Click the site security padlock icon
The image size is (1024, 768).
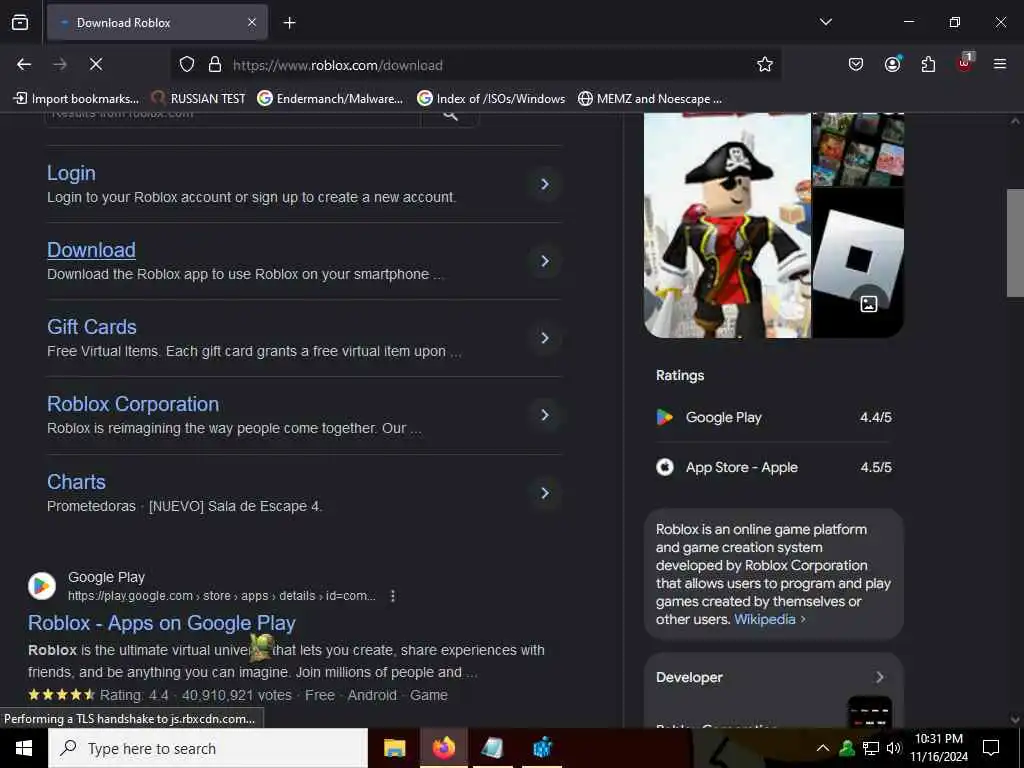tap(215, 64)
